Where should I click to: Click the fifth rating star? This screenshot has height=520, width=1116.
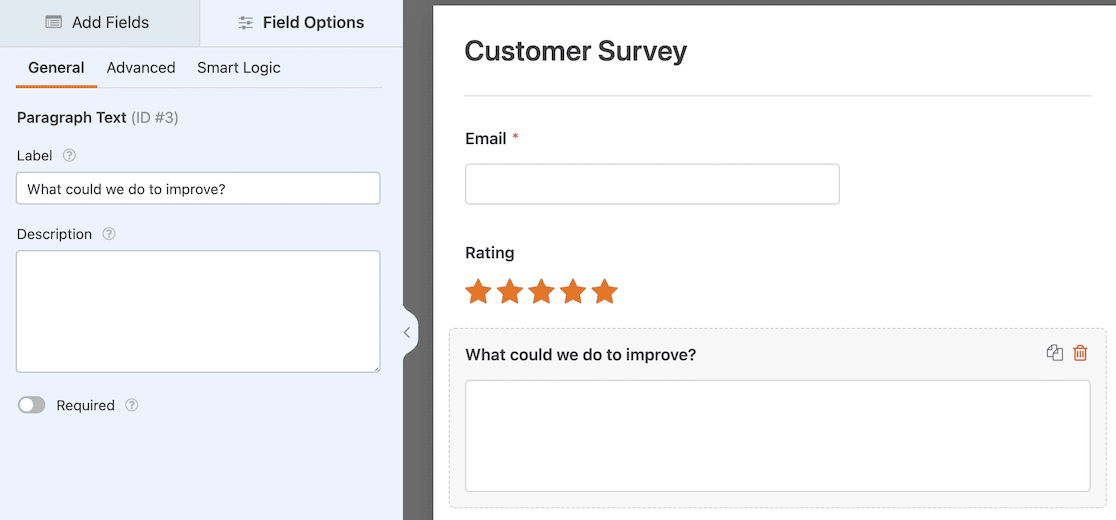pyautogui.click(x=605, y=291)
